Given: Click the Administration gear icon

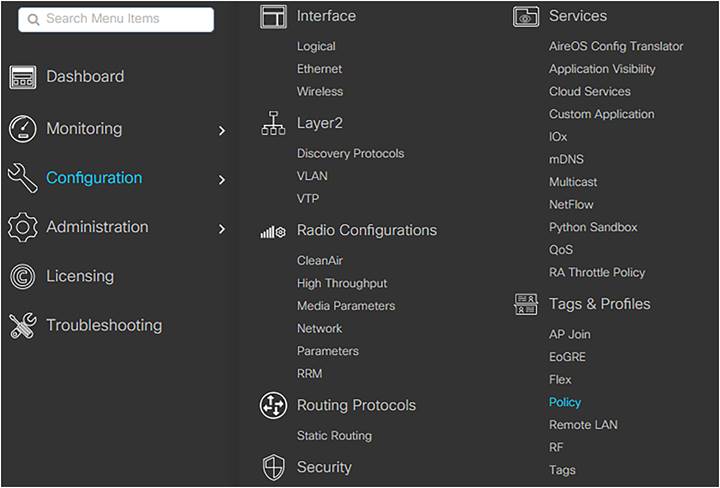Looking at the screenshot, I should click(22, 227).
